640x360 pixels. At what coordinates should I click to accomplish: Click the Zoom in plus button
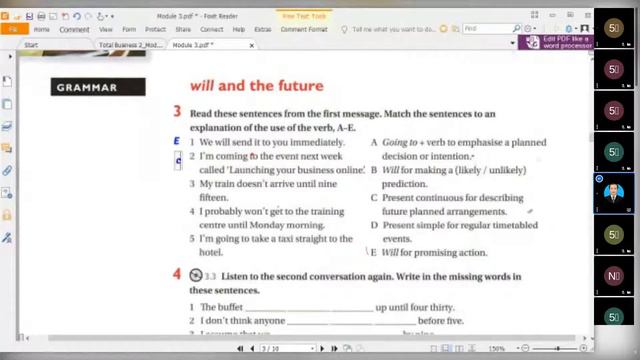tap(584, 348)
